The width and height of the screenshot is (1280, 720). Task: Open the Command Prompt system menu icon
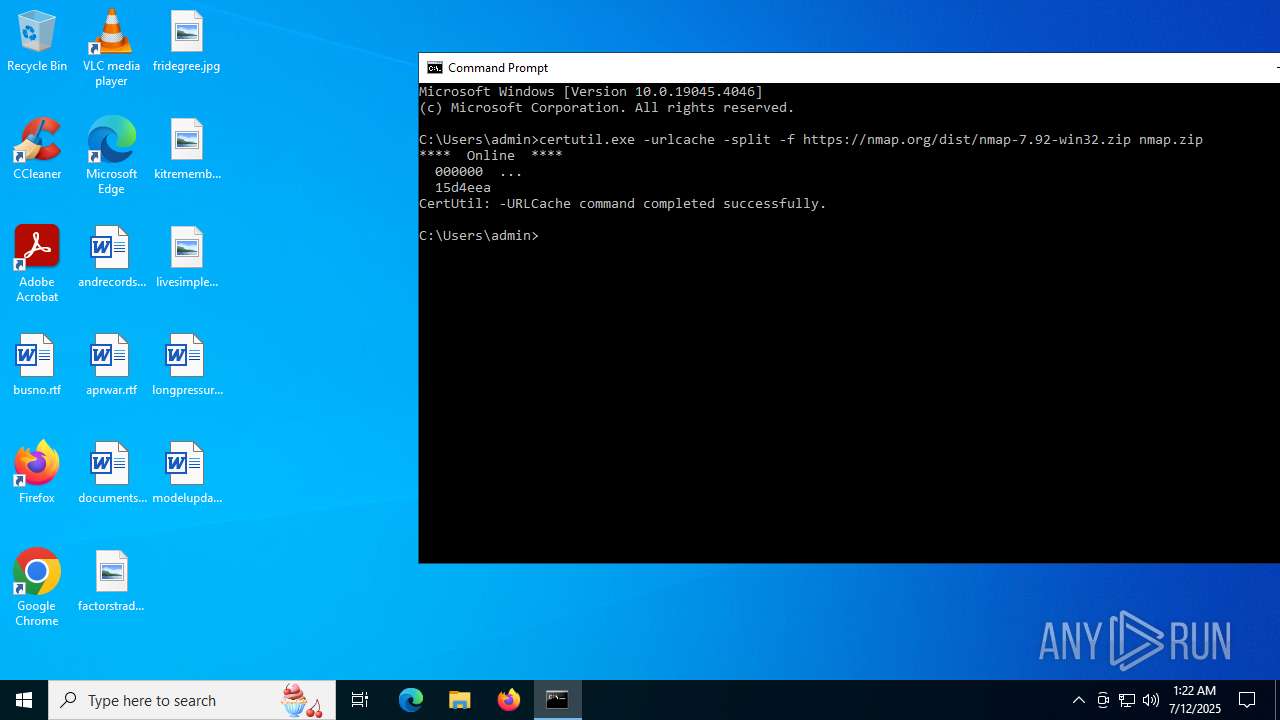434,68
